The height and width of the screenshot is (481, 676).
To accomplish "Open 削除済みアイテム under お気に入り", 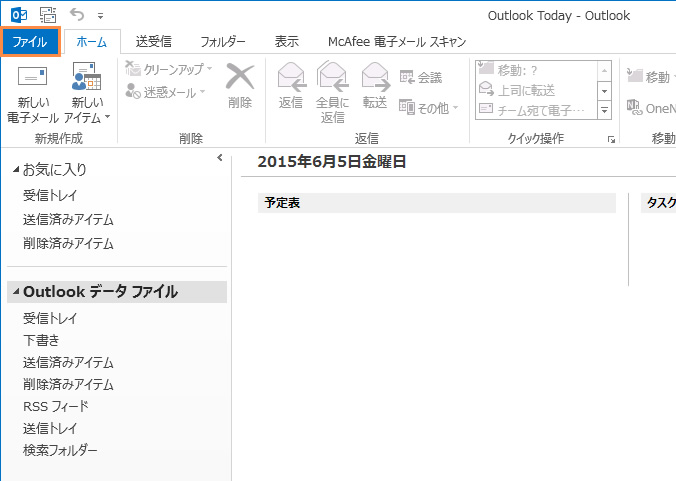I will click(x=68, y=244).
